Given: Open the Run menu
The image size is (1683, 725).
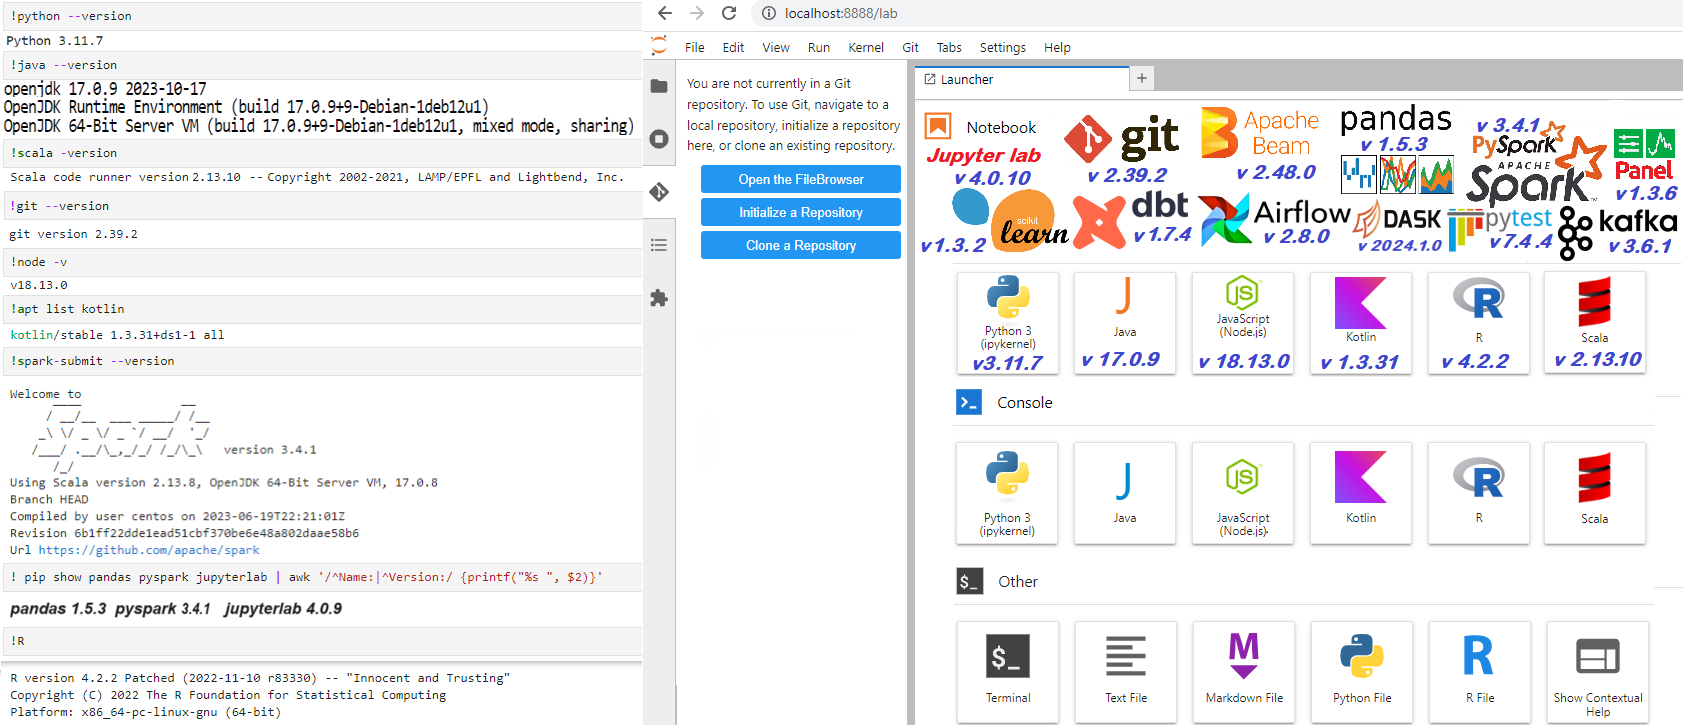Looking at the screenshot, I should (819, 47).
